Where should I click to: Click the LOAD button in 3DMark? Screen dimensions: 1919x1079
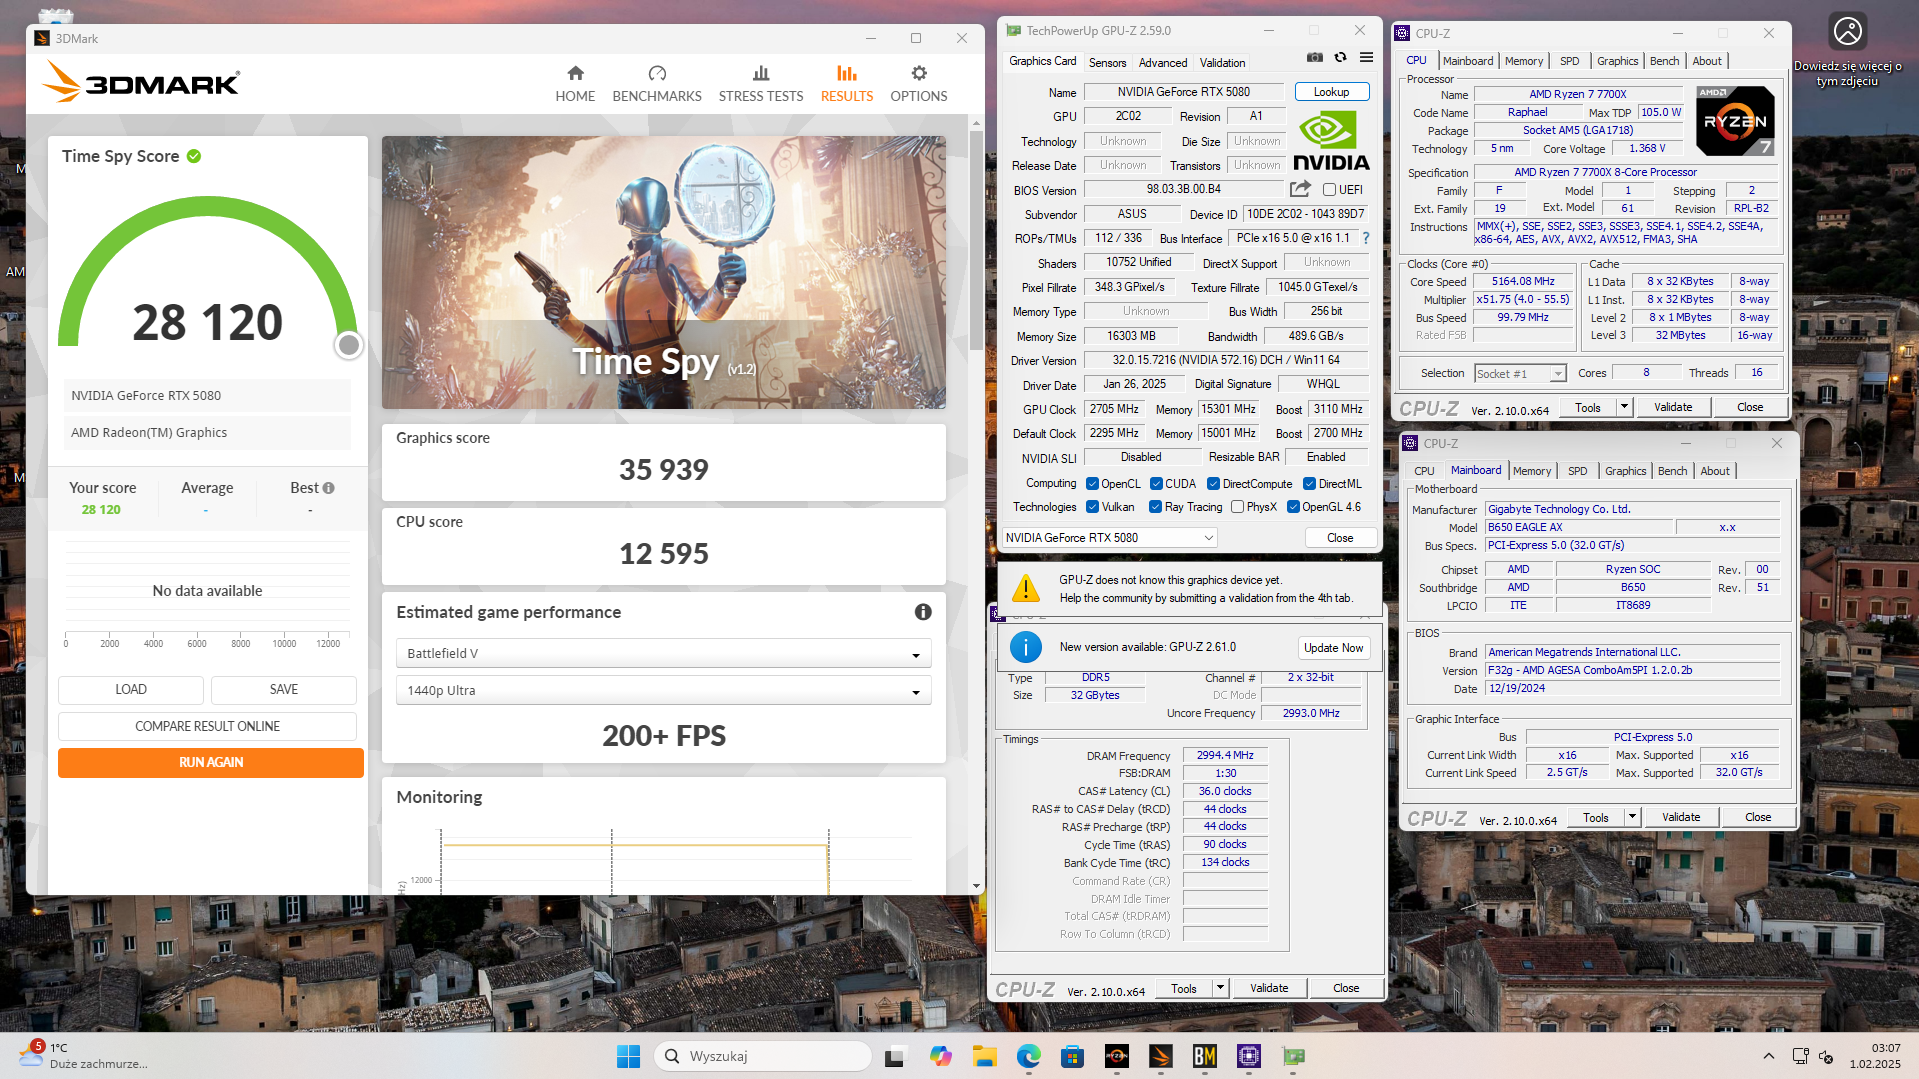click(131, 689)
